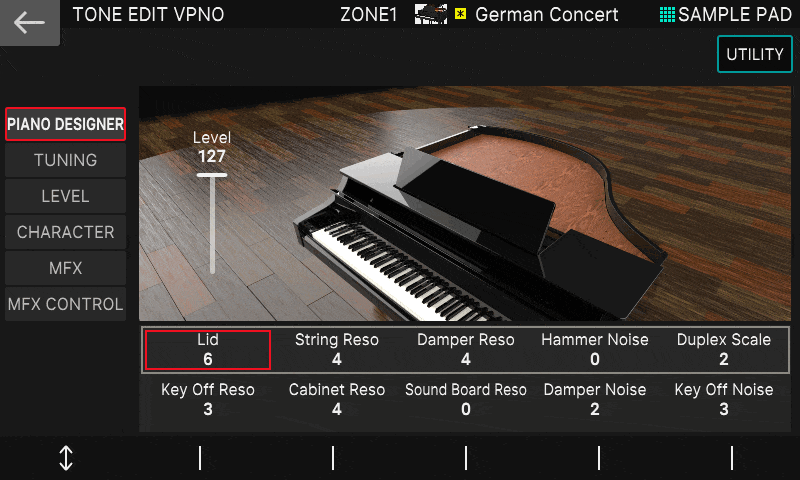Click the grand piano tone icon
Viewport: 800px width, 480px height.
click(431, 14)
